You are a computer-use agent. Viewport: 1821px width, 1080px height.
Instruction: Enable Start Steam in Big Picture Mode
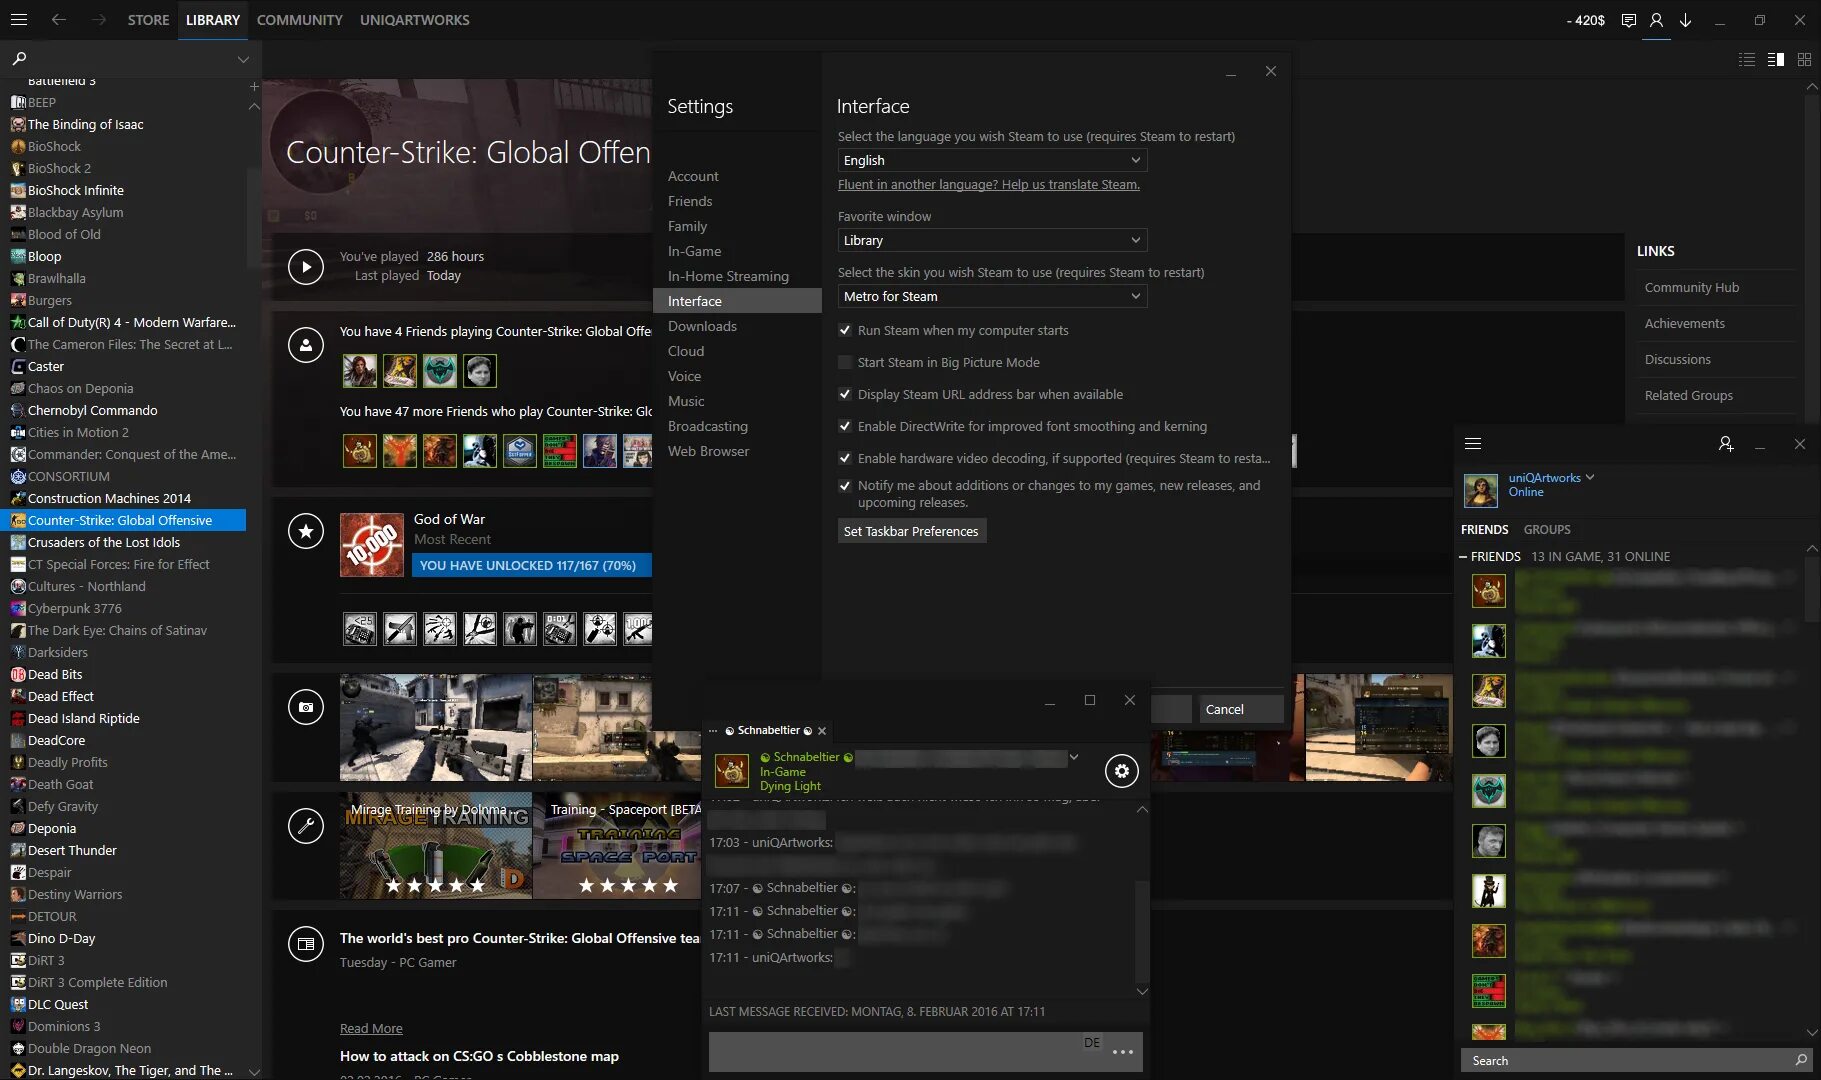[845, 362]
